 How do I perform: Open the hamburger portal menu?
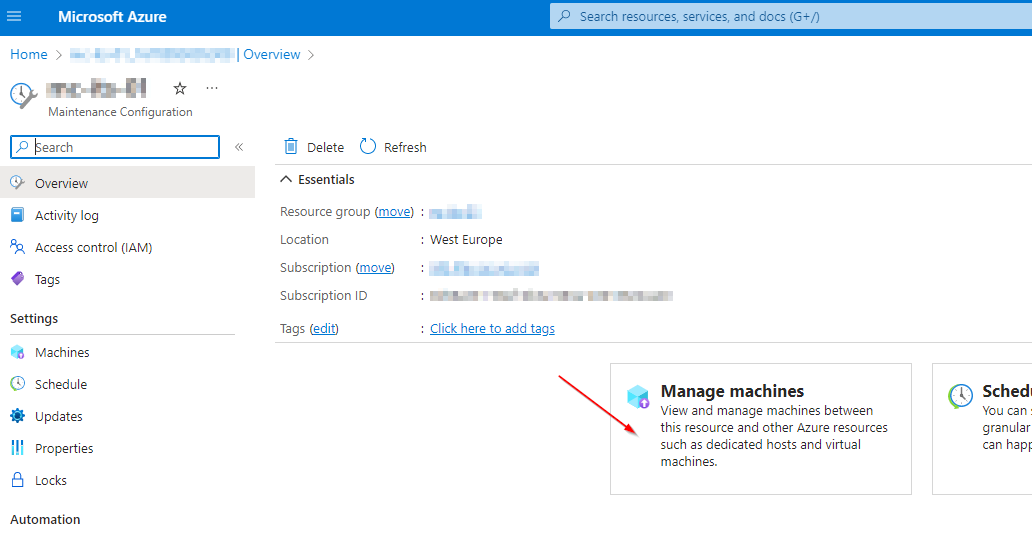(x=14, y=16)
